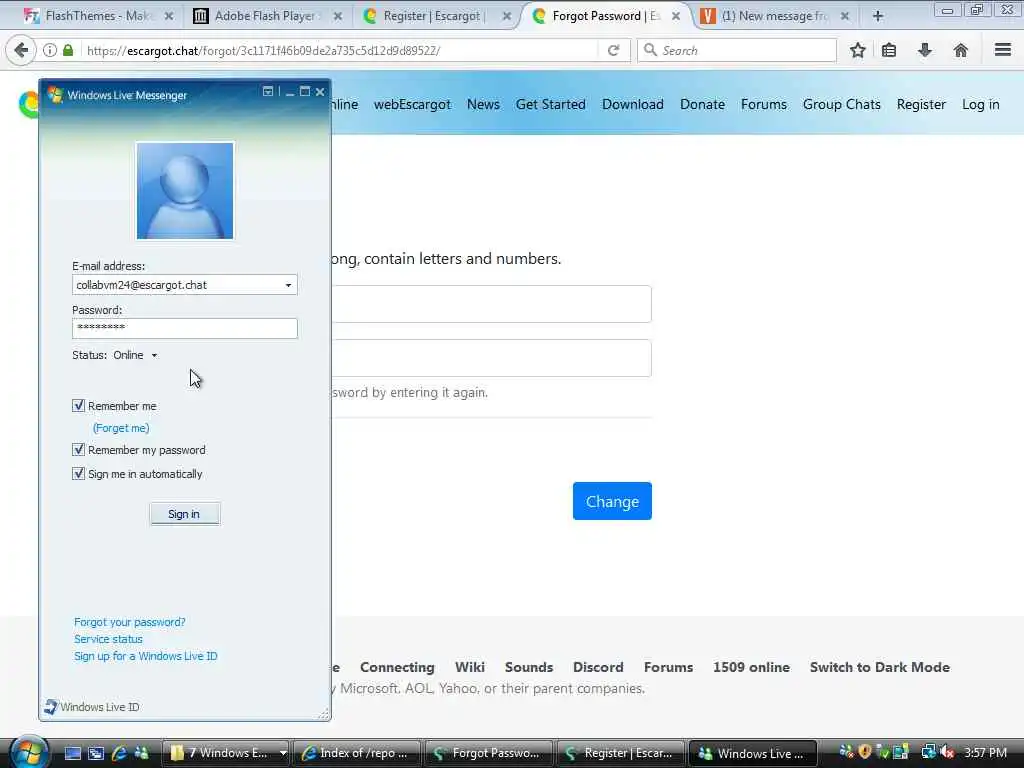Open Firefox downloads arrow icon

(x=925, y=50)
